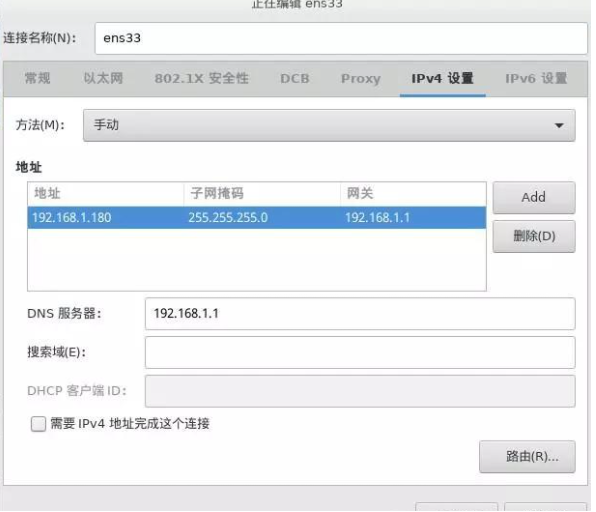Viewport: 596px width, 512px height.
Task: Click the 地址 column header
Action: [x=106, y=194]
